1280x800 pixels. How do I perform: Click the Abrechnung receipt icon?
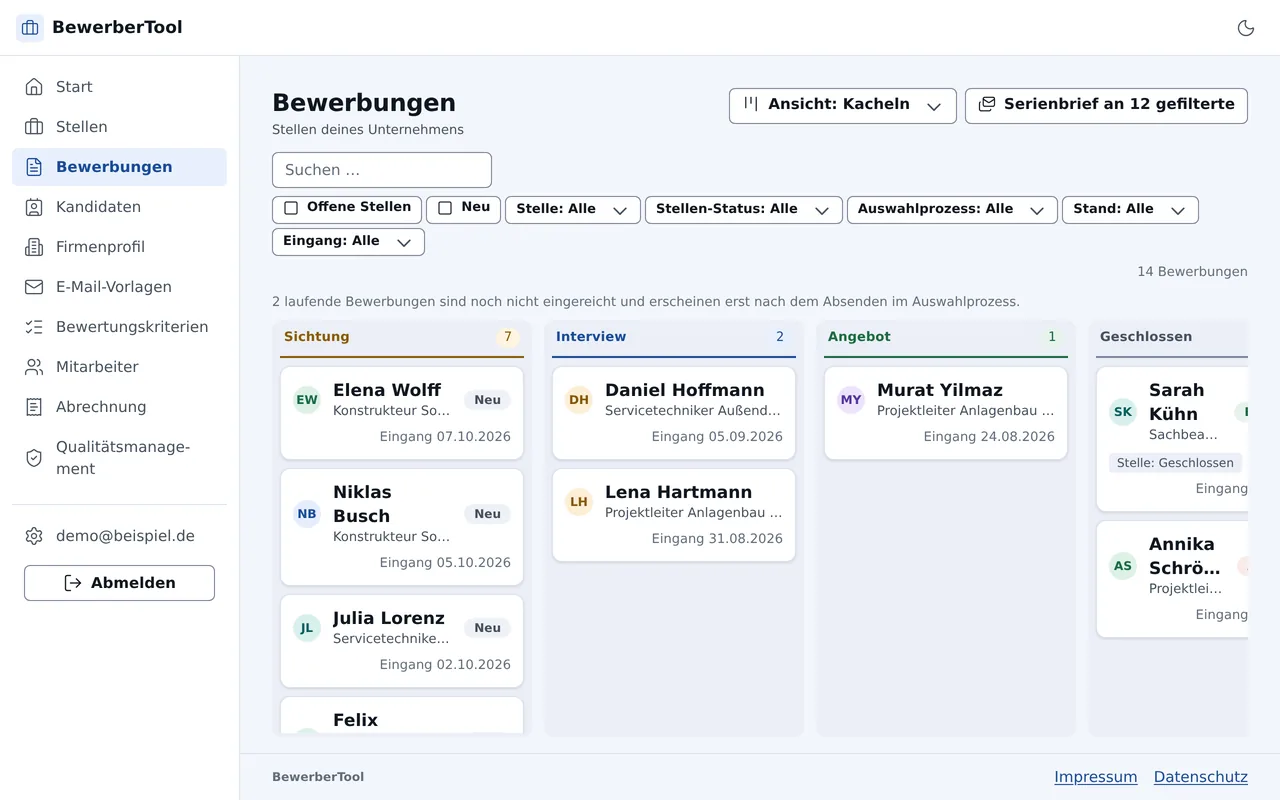click(34, 407)
